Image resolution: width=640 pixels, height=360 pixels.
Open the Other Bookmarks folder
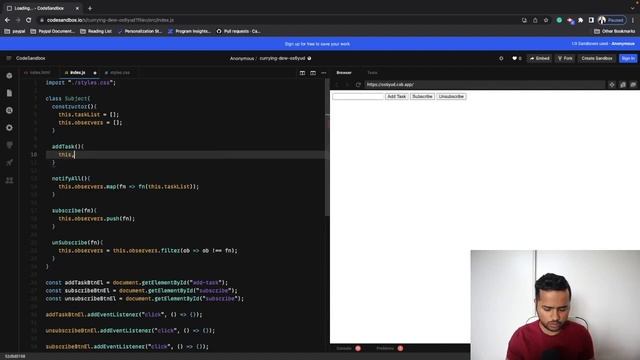[x=614, y=31]
